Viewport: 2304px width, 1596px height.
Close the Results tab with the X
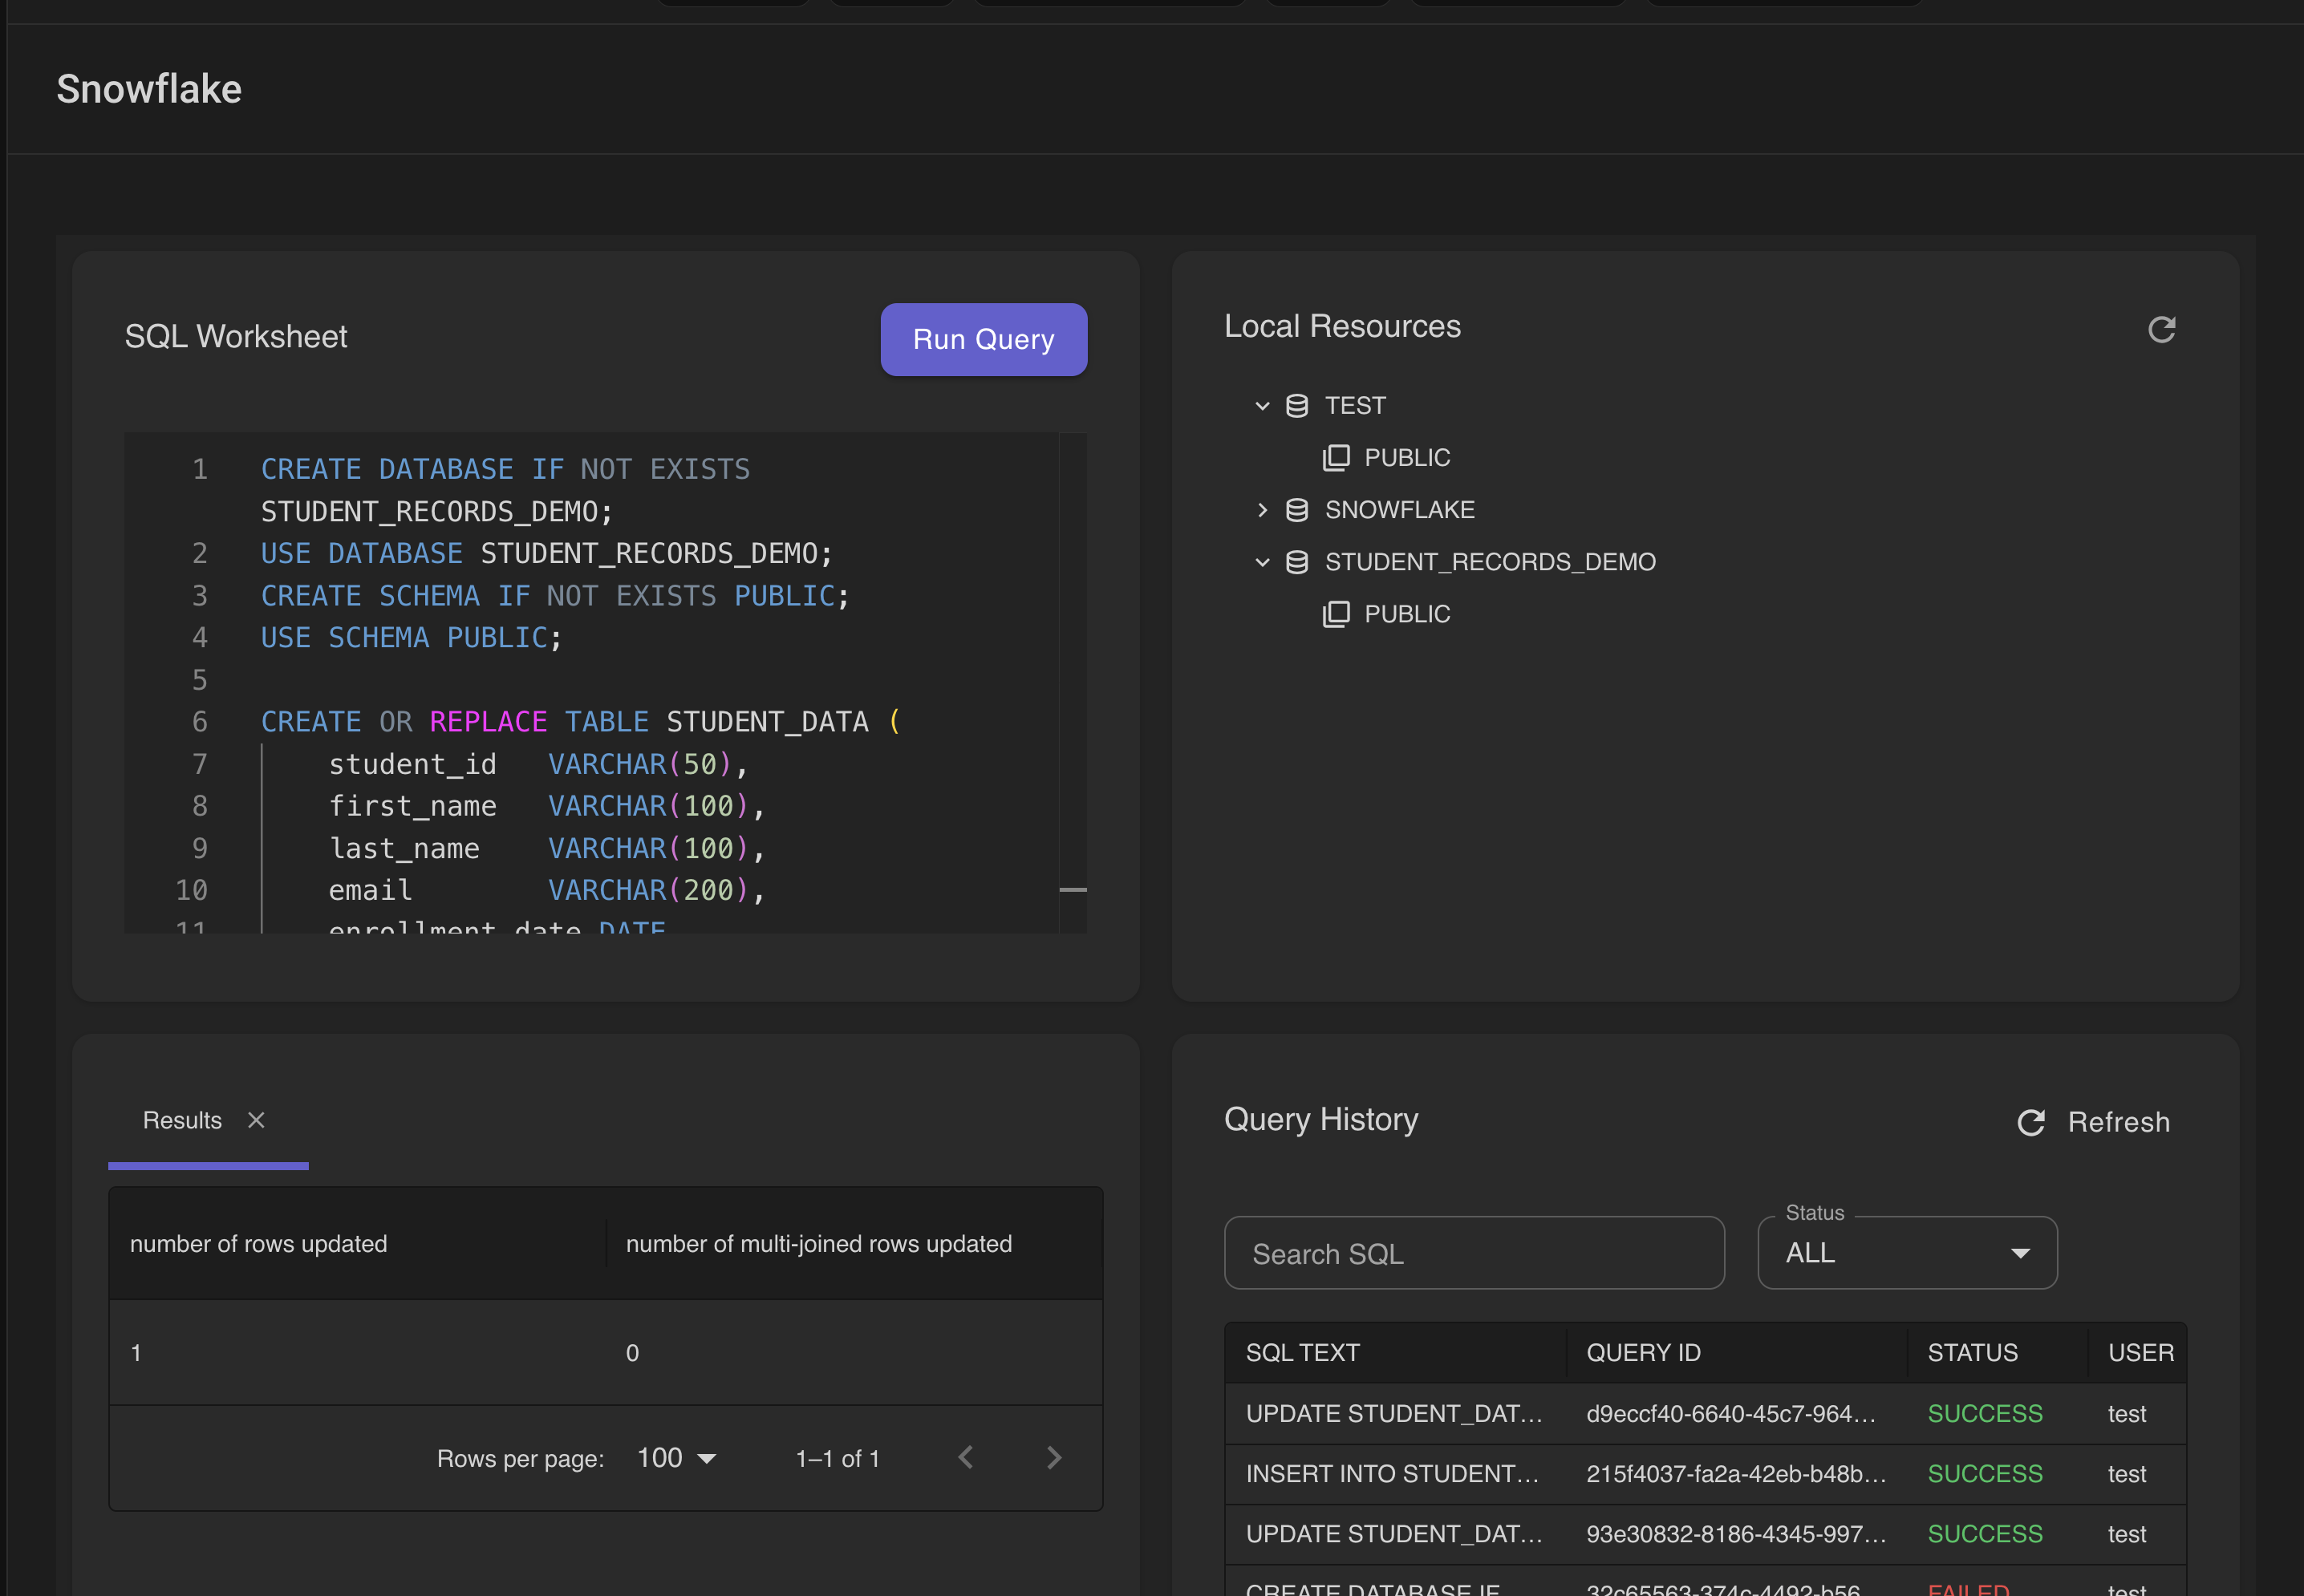pyautogui.click(x=256, y=1120)
